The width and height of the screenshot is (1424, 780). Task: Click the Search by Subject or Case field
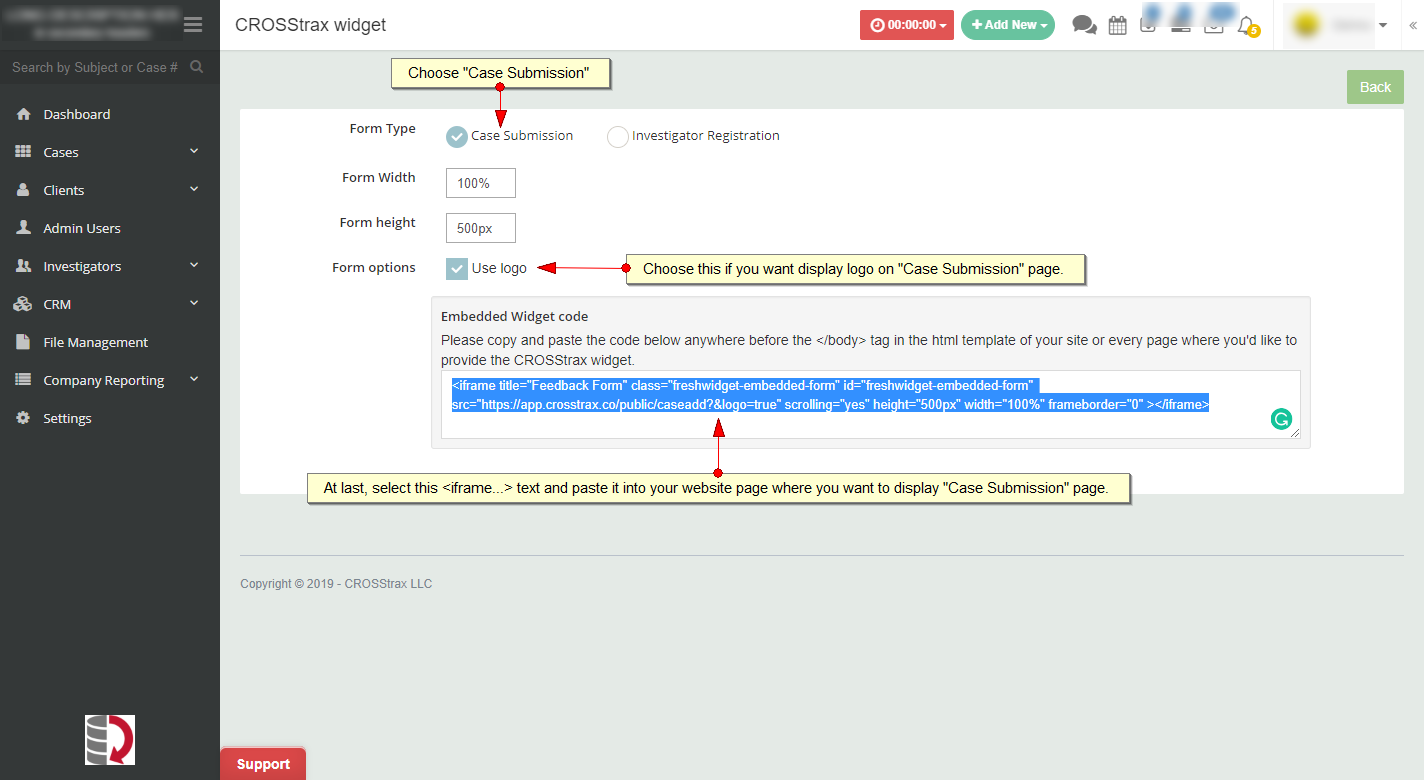point(95,67)
